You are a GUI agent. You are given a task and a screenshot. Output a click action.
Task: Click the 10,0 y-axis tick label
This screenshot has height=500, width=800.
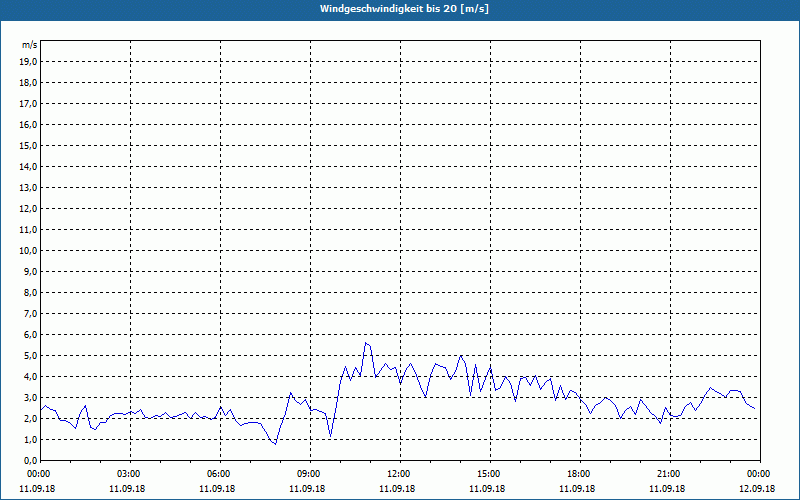pyautogui.click(x=29, y=250)
